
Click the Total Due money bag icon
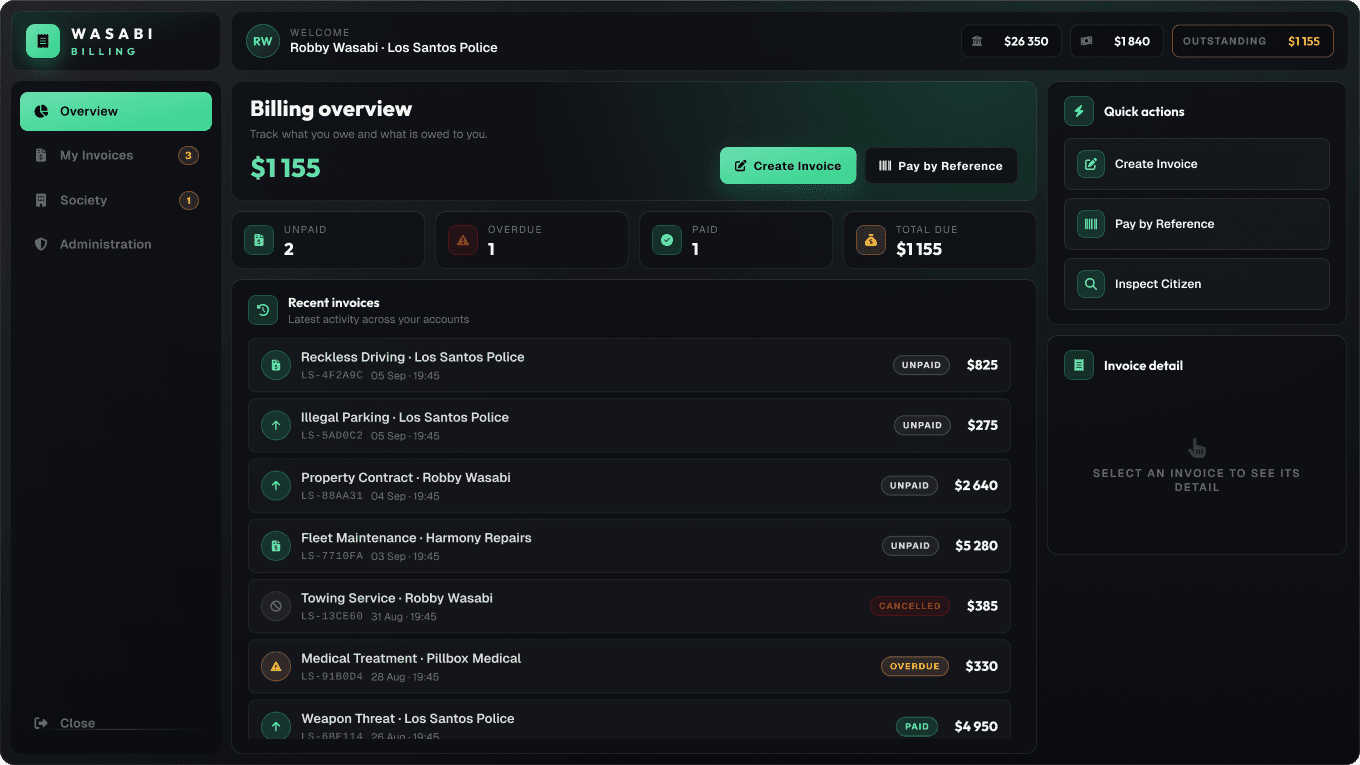[871, 240]
